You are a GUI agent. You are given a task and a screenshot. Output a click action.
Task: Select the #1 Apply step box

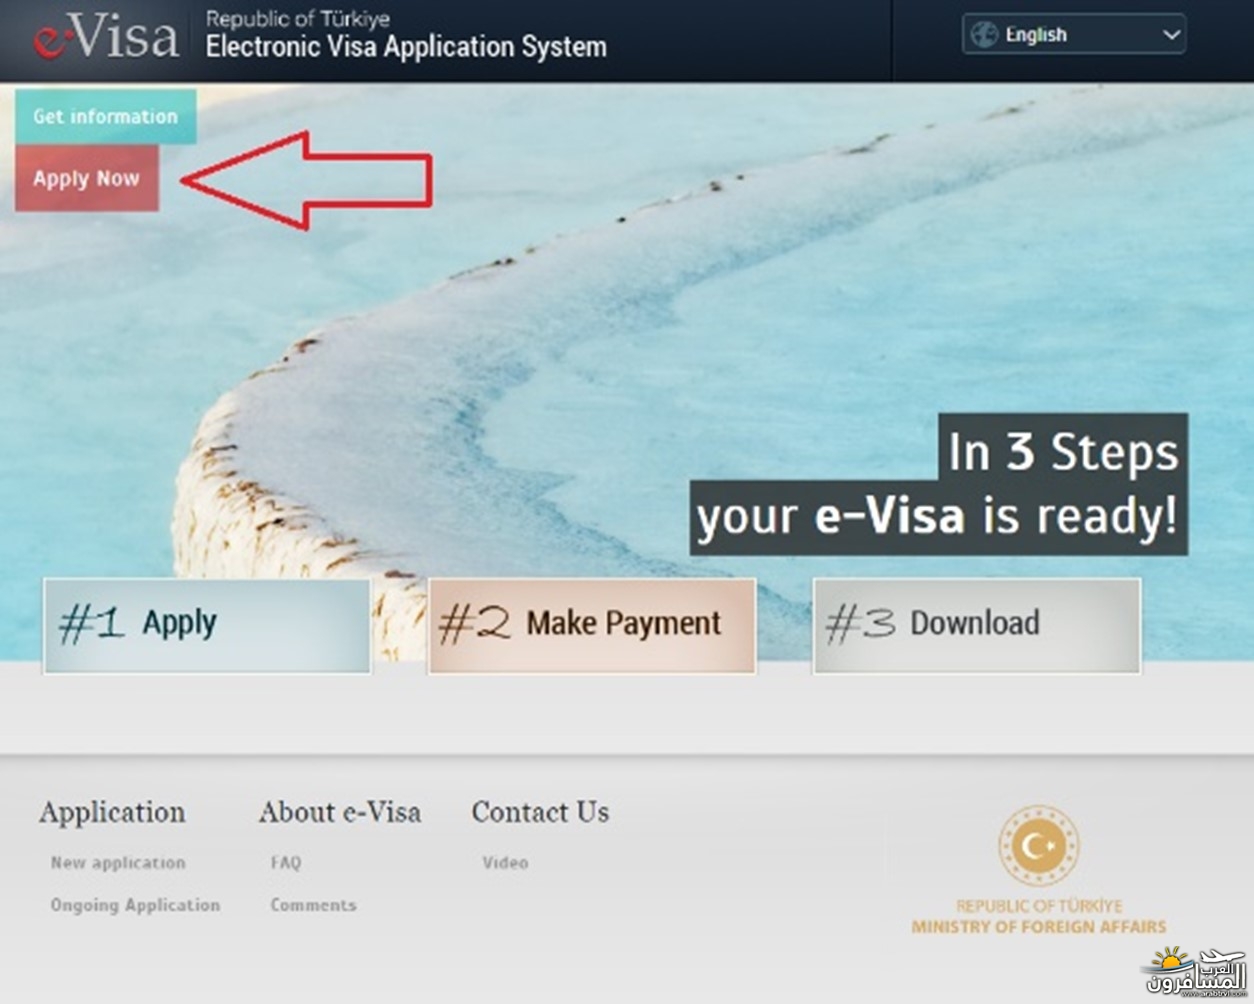pyautogui.click(x=207, y=625)
